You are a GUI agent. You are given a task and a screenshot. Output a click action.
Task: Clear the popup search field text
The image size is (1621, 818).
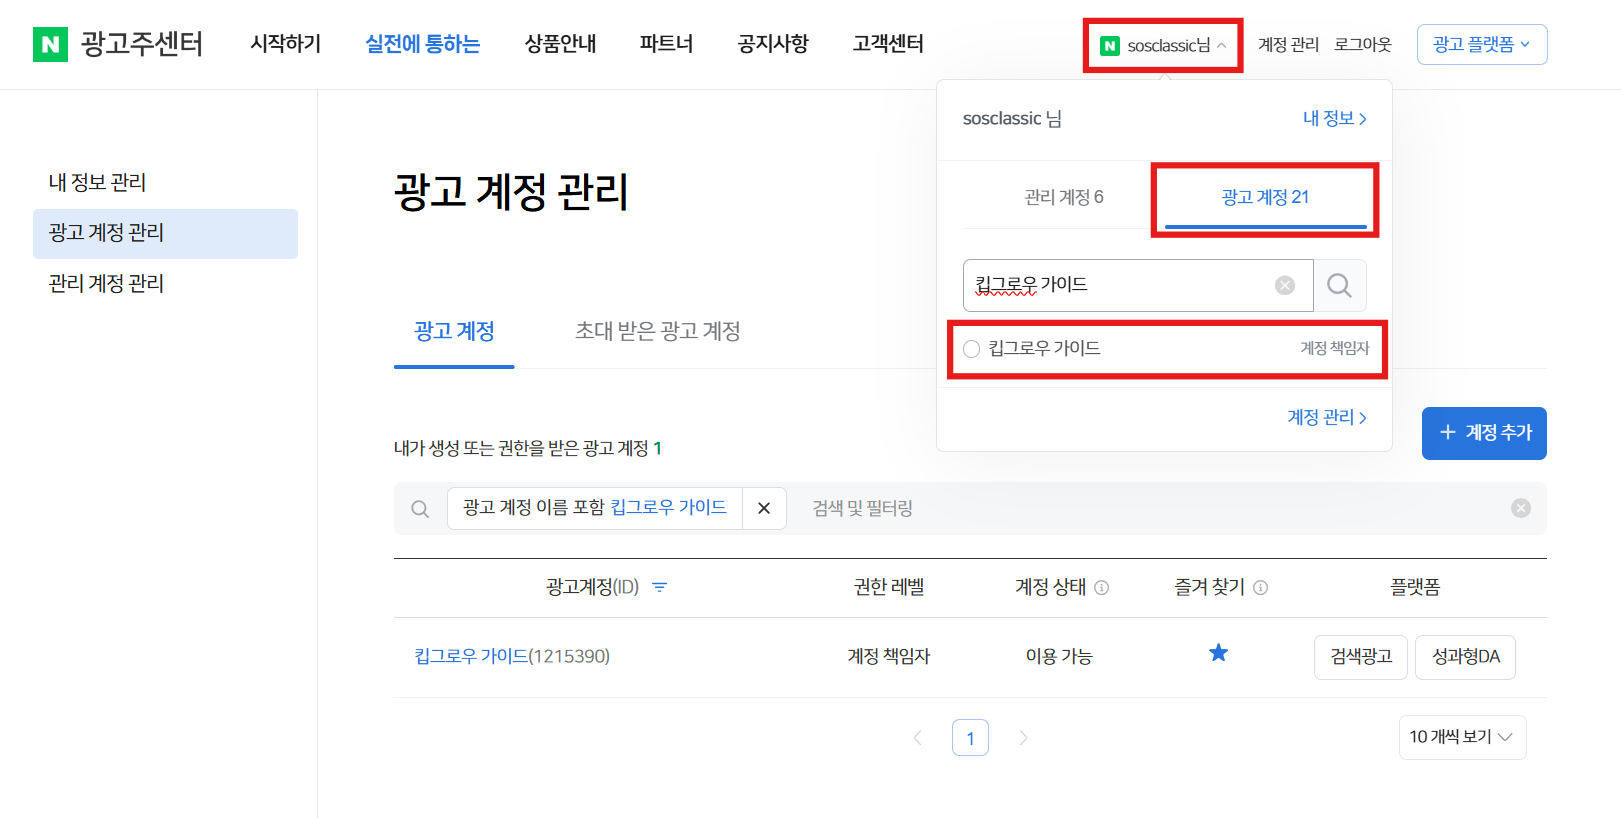tap(1285, 286)
